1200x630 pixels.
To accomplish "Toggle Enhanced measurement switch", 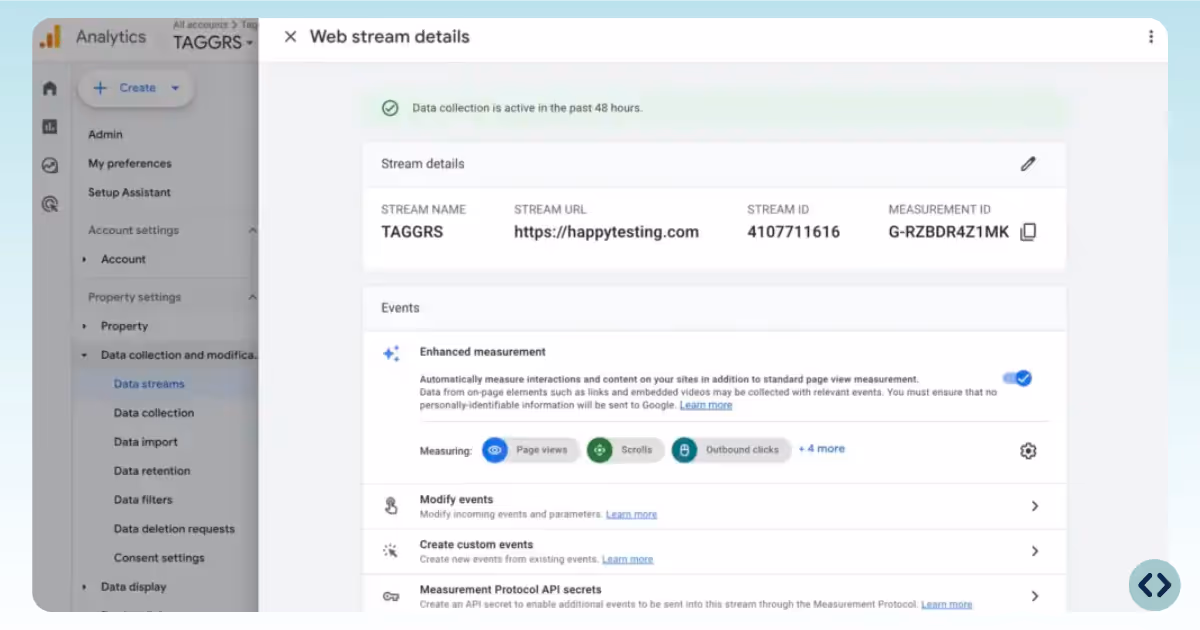I will [x=1017, y=378].
